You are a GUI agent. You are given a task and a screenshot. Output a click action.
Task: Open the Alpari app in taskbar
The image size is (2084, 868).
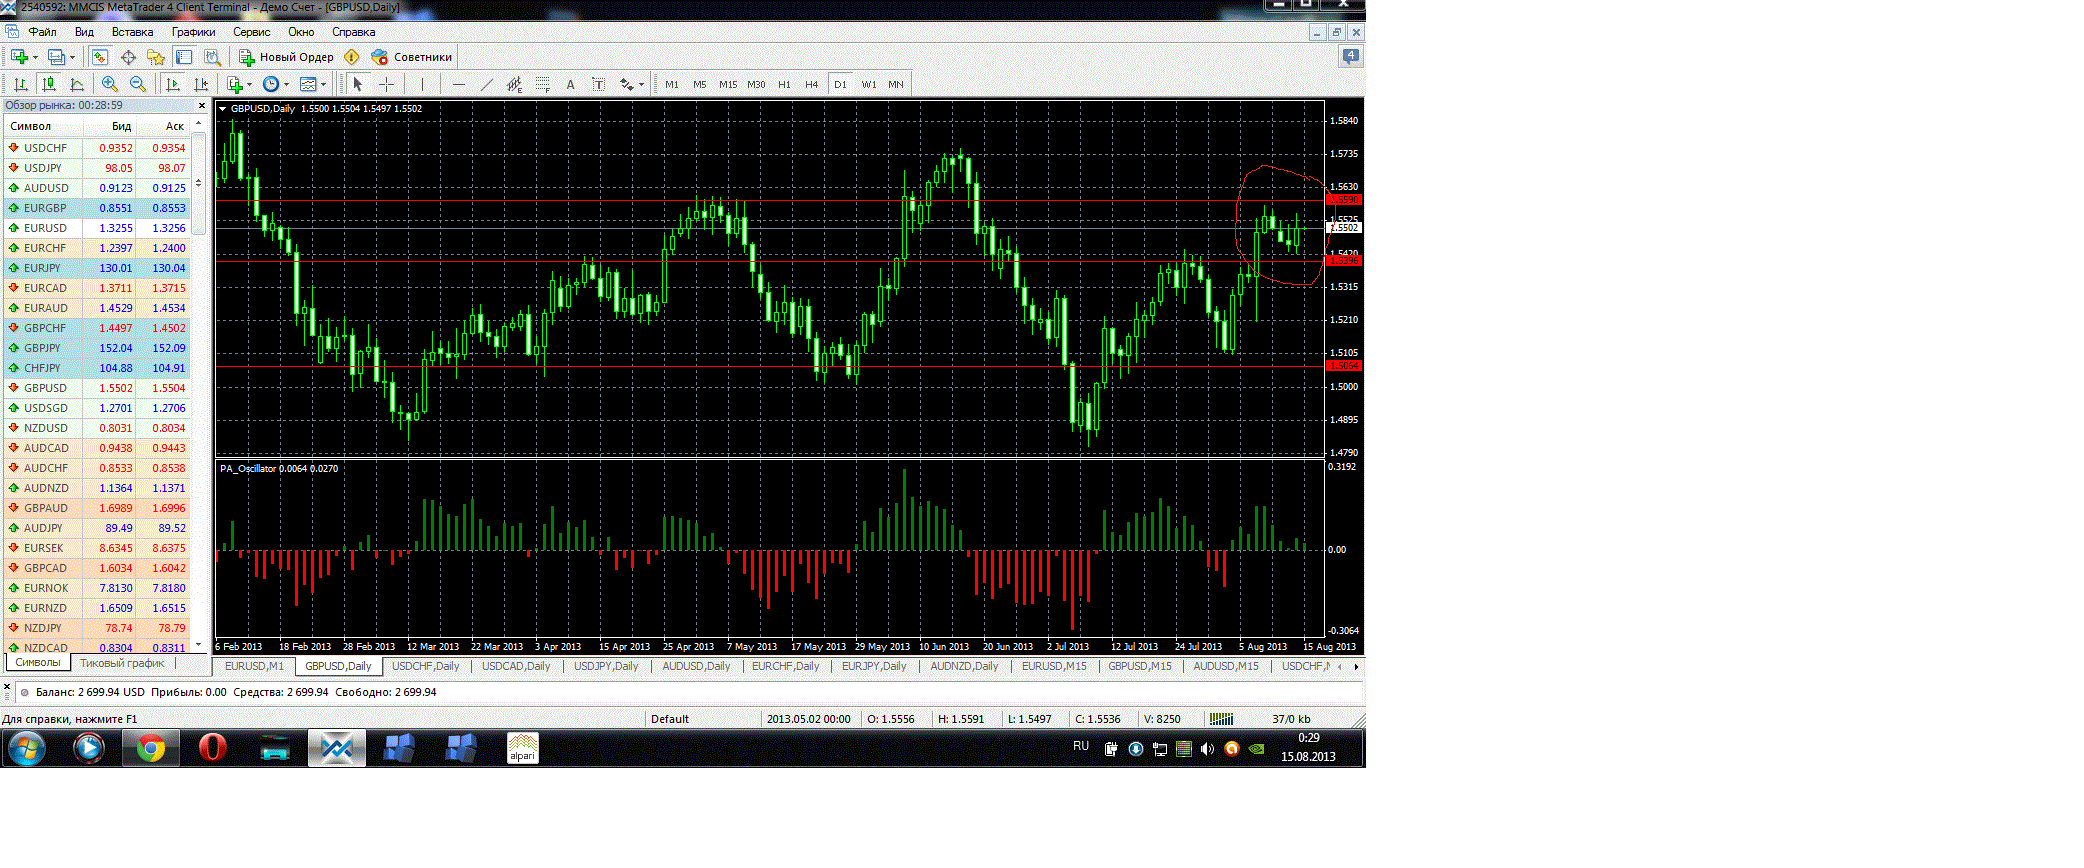(522, 748)
